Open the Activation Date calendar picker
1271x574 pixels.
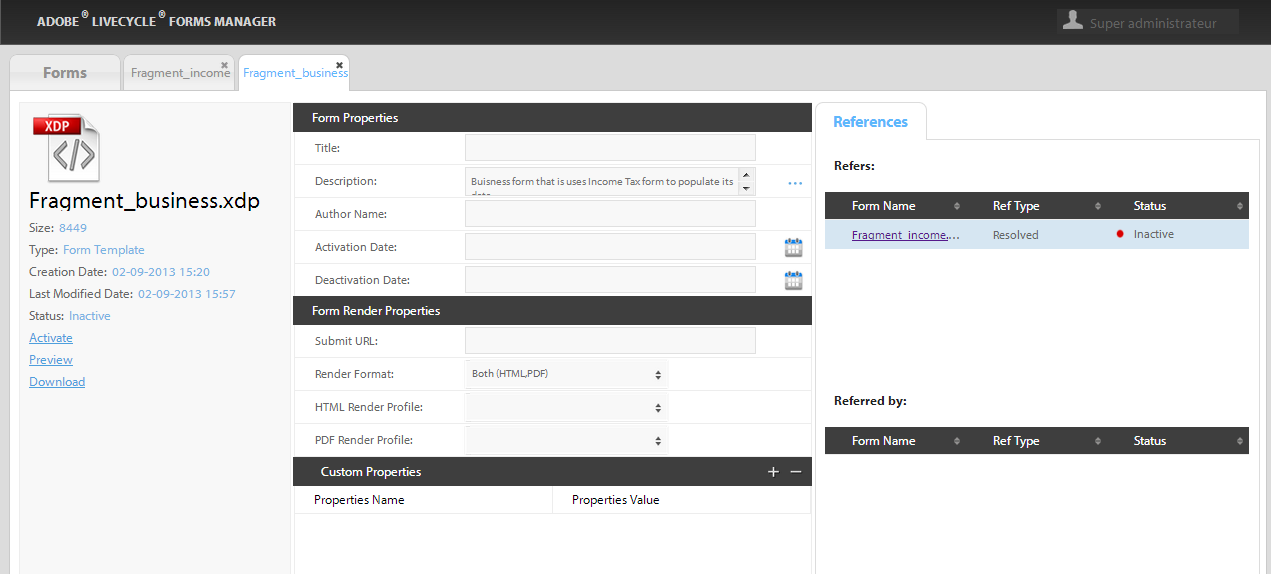pyautogui.click(x=793, y=248)
